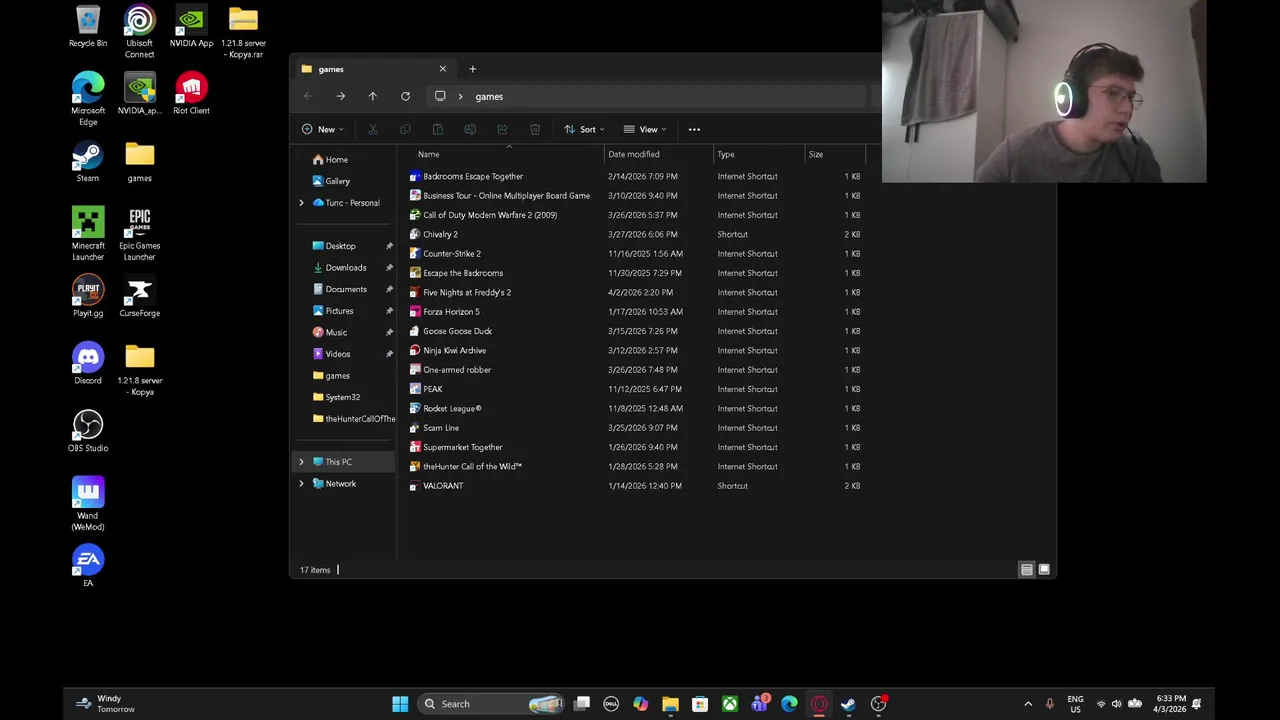
Task: Open Opera GX from the taskbar
Action: 819,704
